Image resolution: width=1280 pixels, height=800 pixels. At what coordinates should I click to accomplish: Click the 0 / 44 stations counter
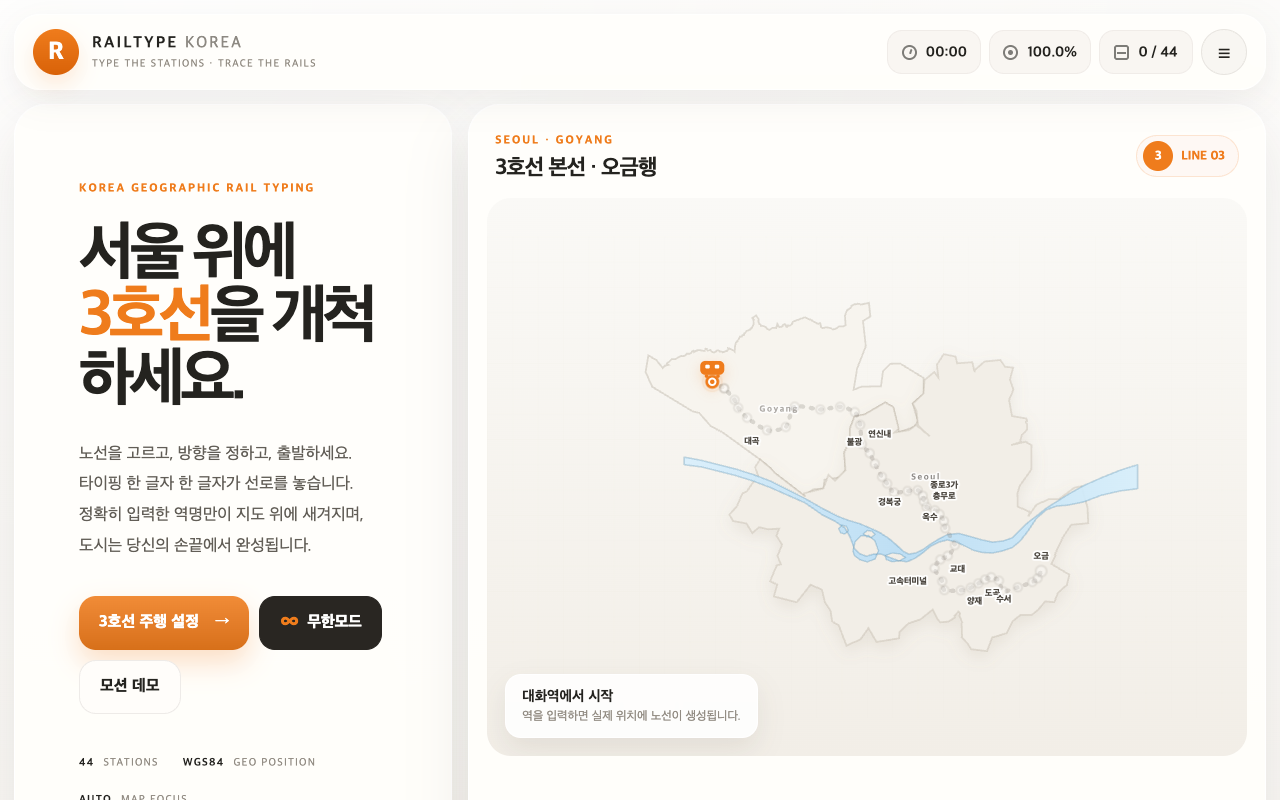point(1146,52)
